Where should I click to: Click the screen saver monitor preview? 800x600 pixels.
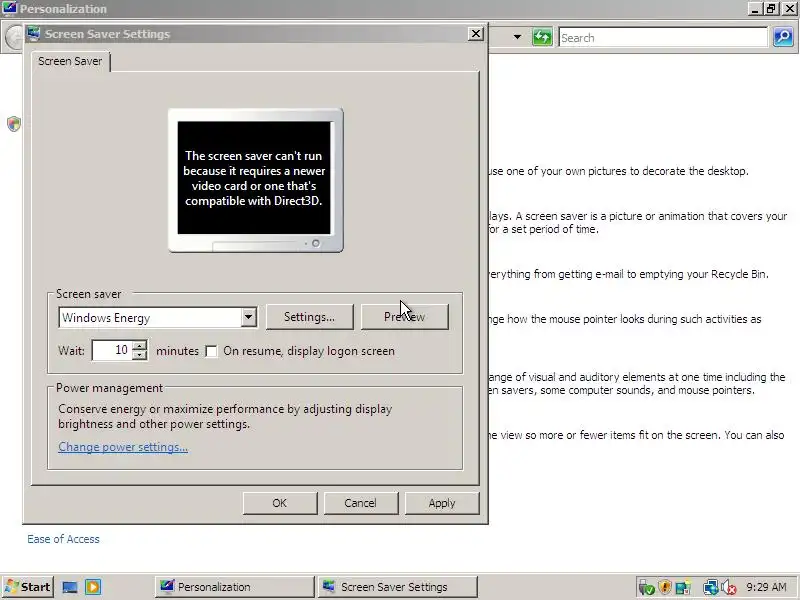tap(256, 180)
